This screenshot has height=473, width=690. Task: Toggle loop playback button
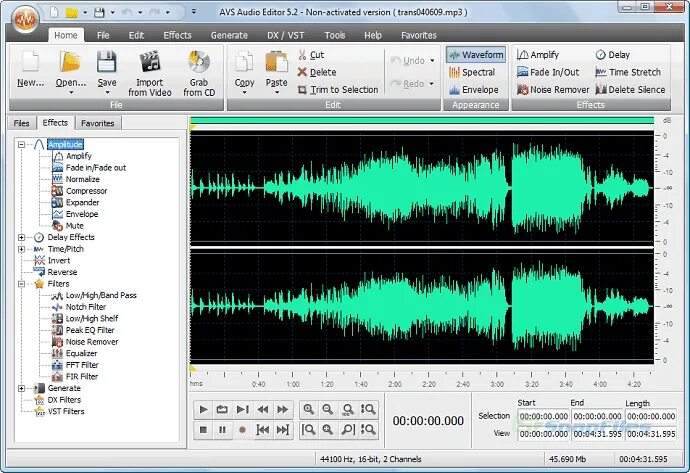(x=222, y=410)
